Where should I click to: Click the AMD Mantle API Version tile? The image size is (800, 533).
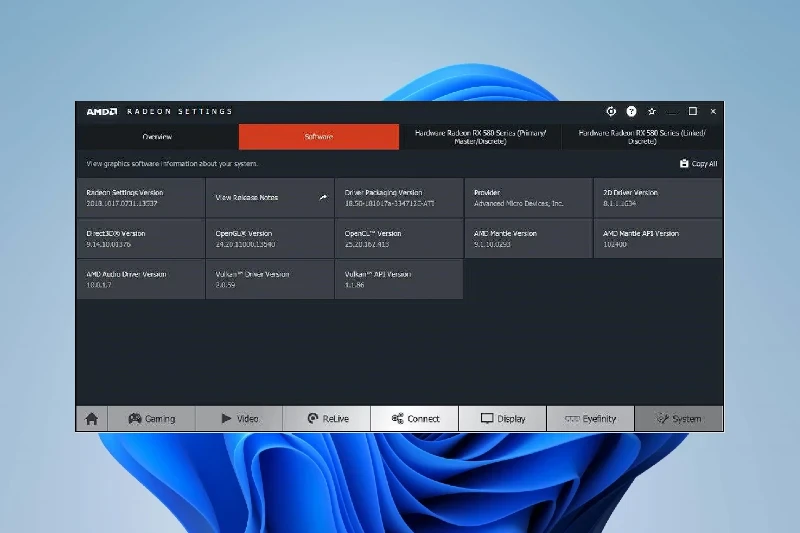658,238
